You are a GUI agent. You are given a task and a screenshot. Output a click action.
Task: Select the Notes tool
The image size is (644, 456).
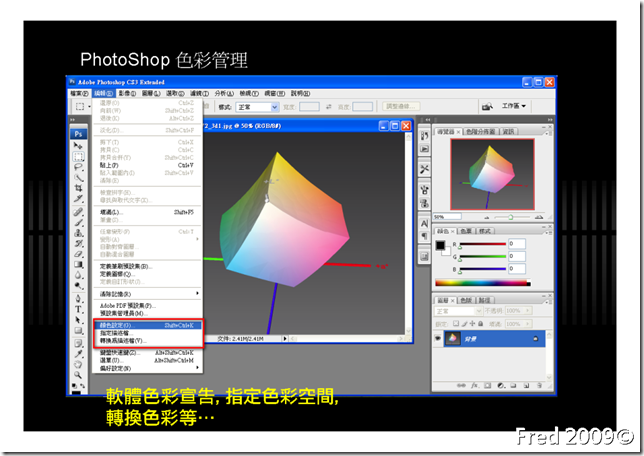[x=78, y=343]
